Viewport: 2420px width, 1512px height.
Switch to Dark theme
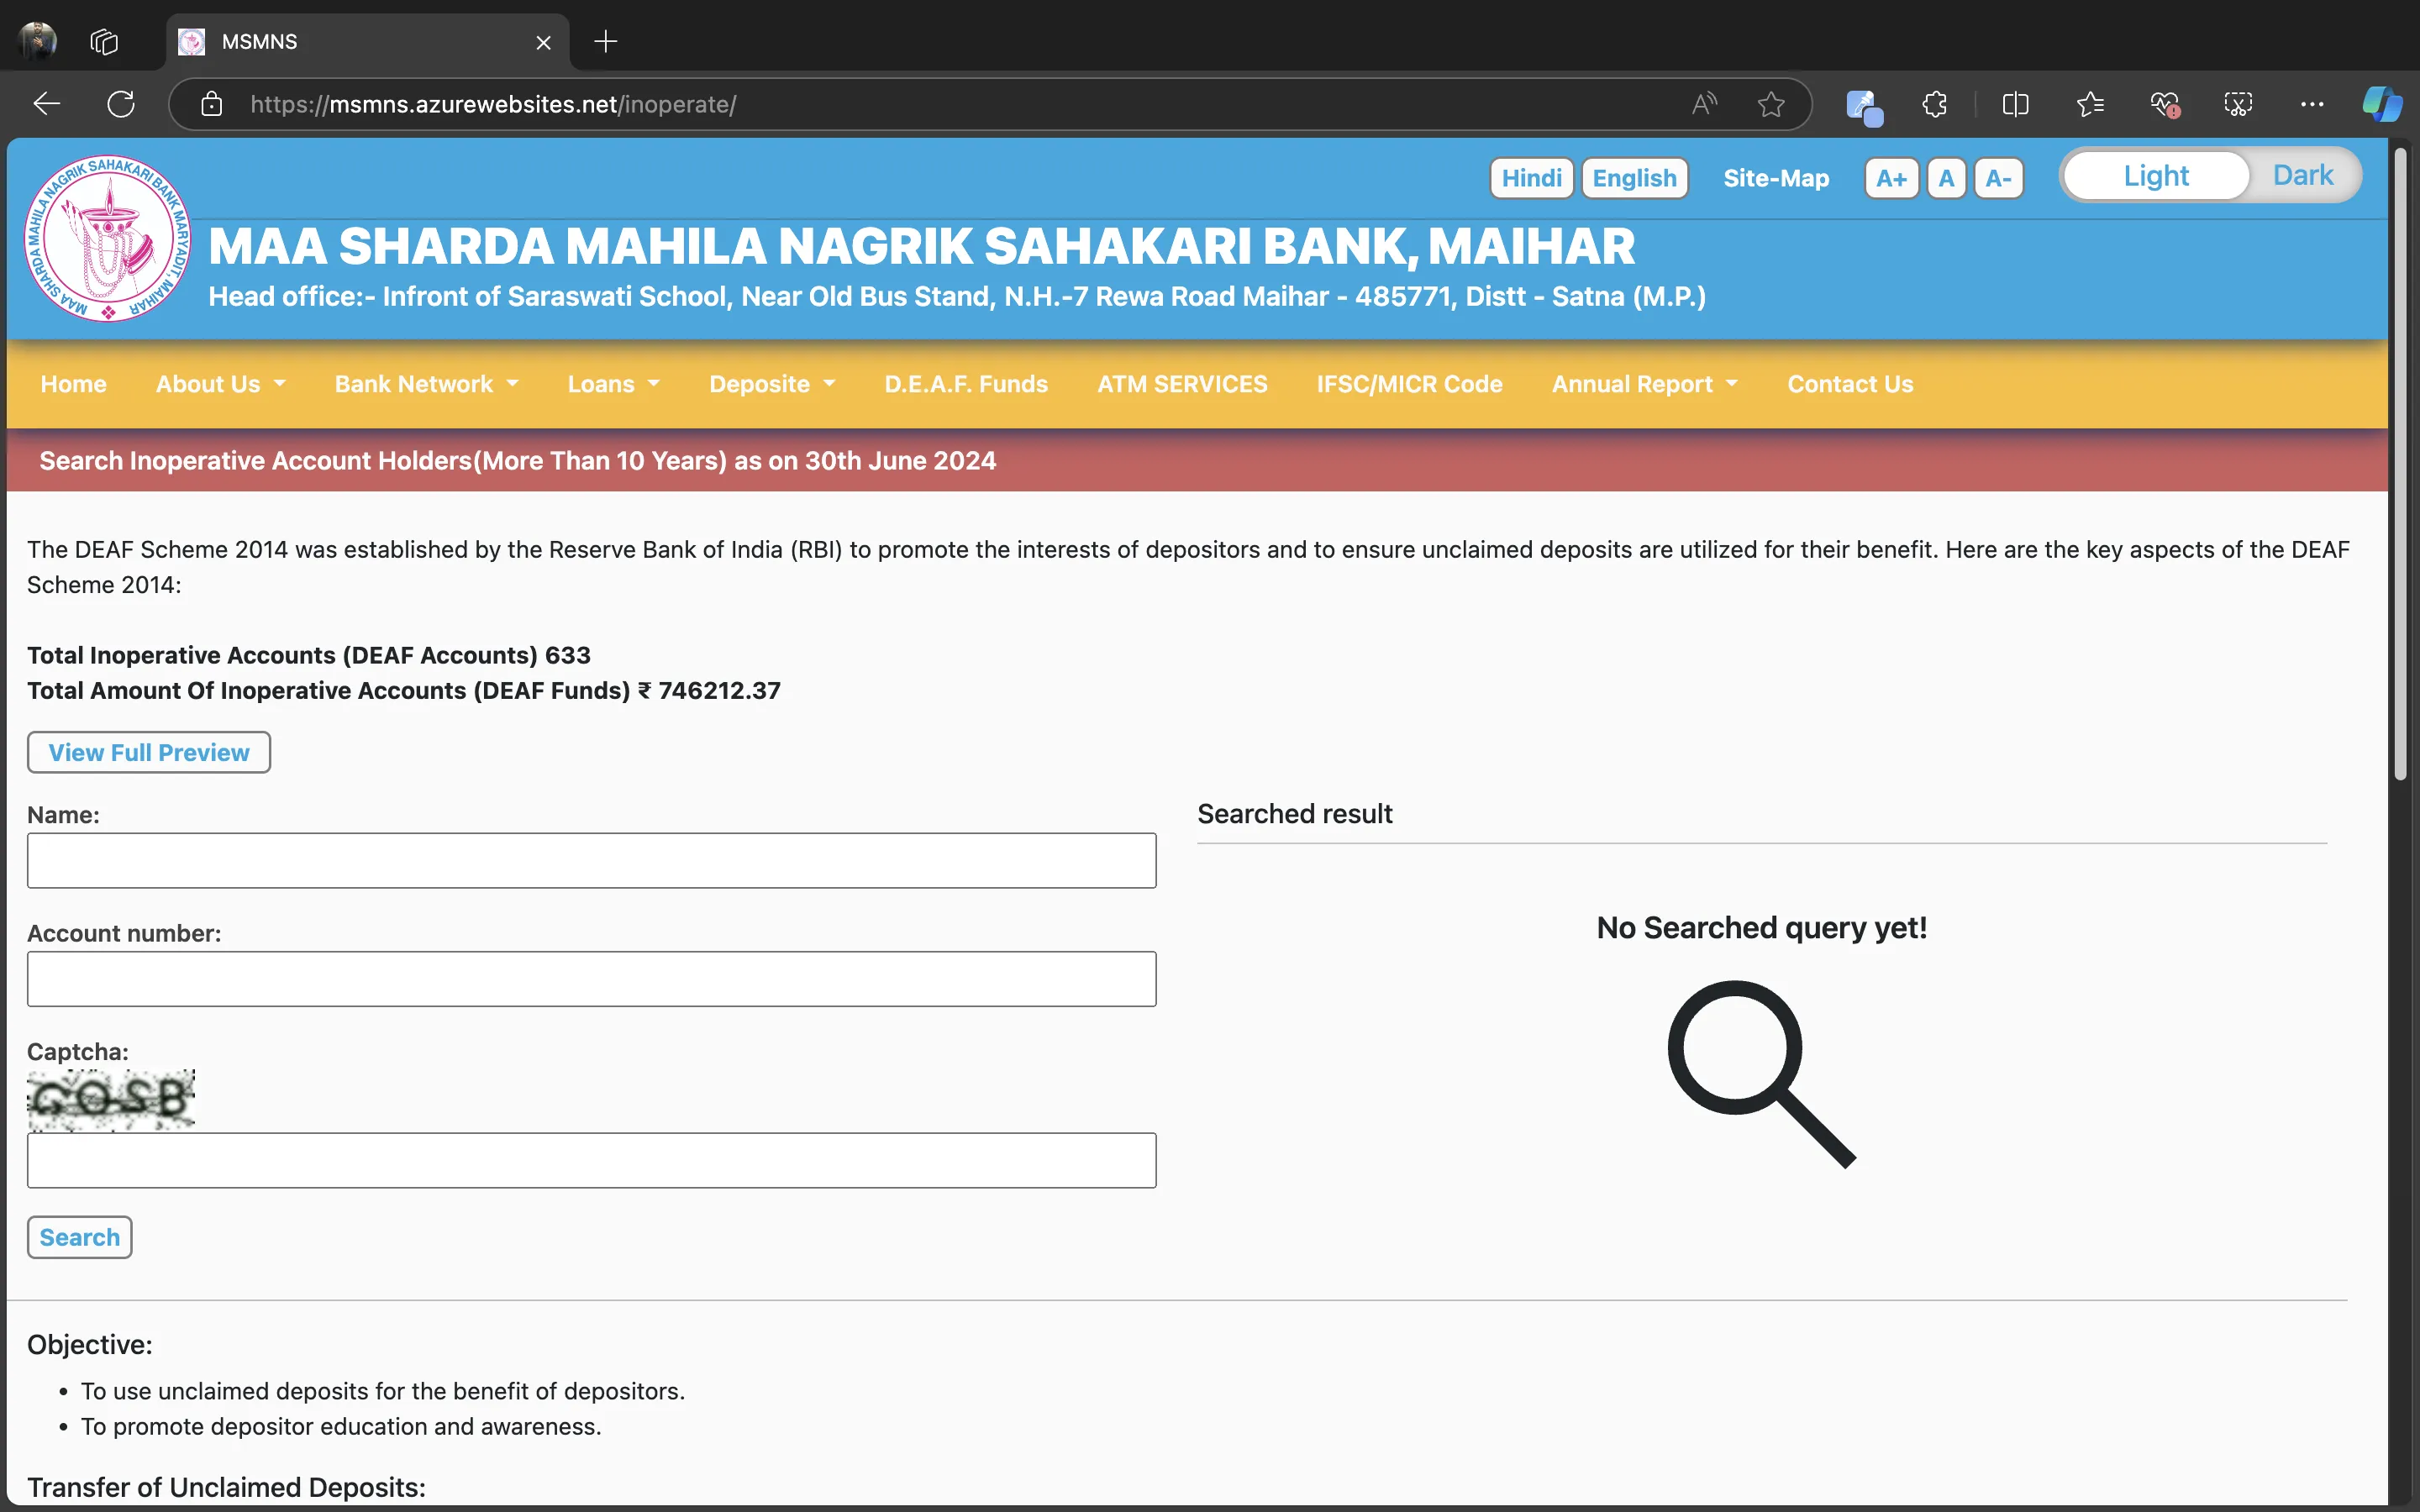[x=2303, y=176]
